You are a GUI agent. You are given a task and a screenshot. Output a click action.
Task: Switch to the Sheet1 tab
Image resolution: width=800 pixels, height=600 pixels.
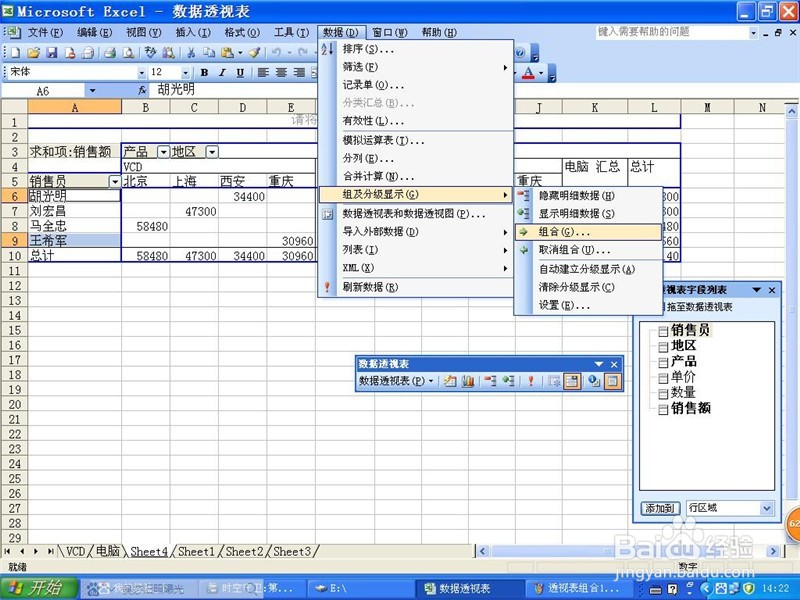click(x=196, y=552)
